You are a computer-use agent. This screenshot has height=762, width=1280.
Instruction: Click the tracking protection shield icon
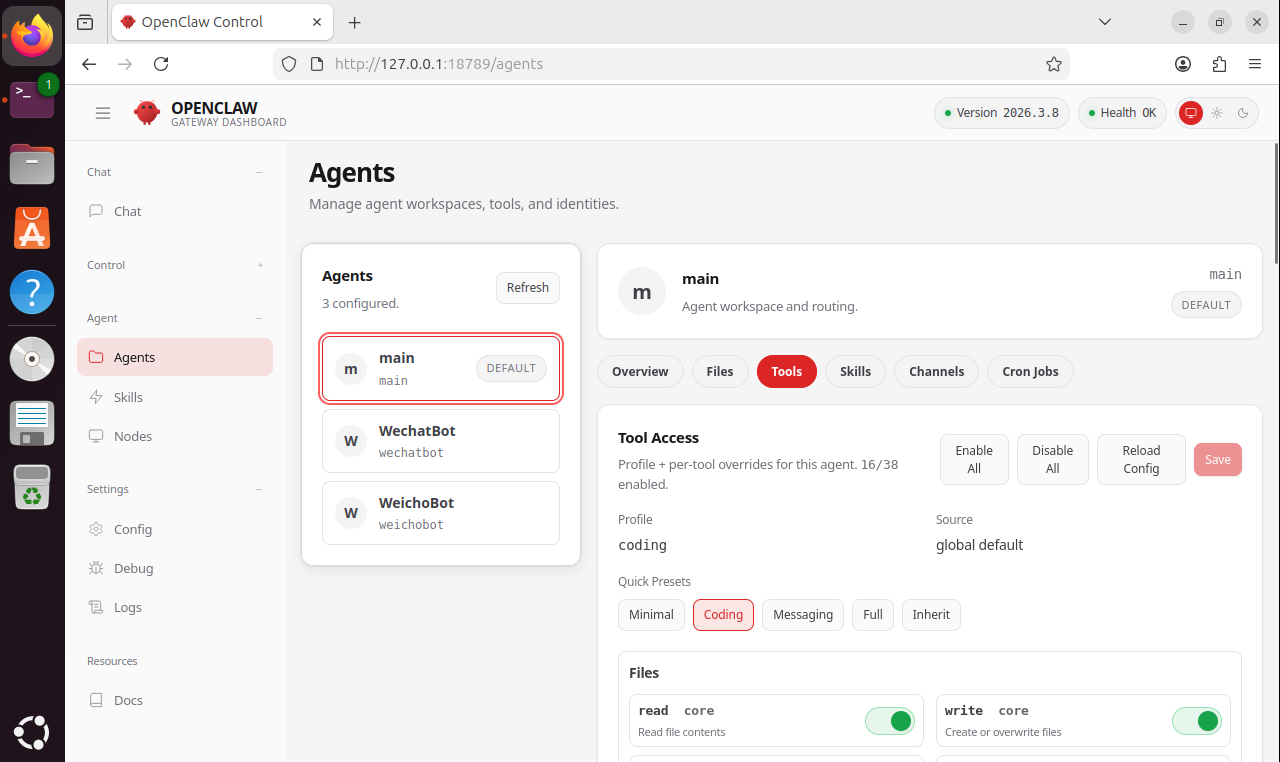click(x=289, y=64)
